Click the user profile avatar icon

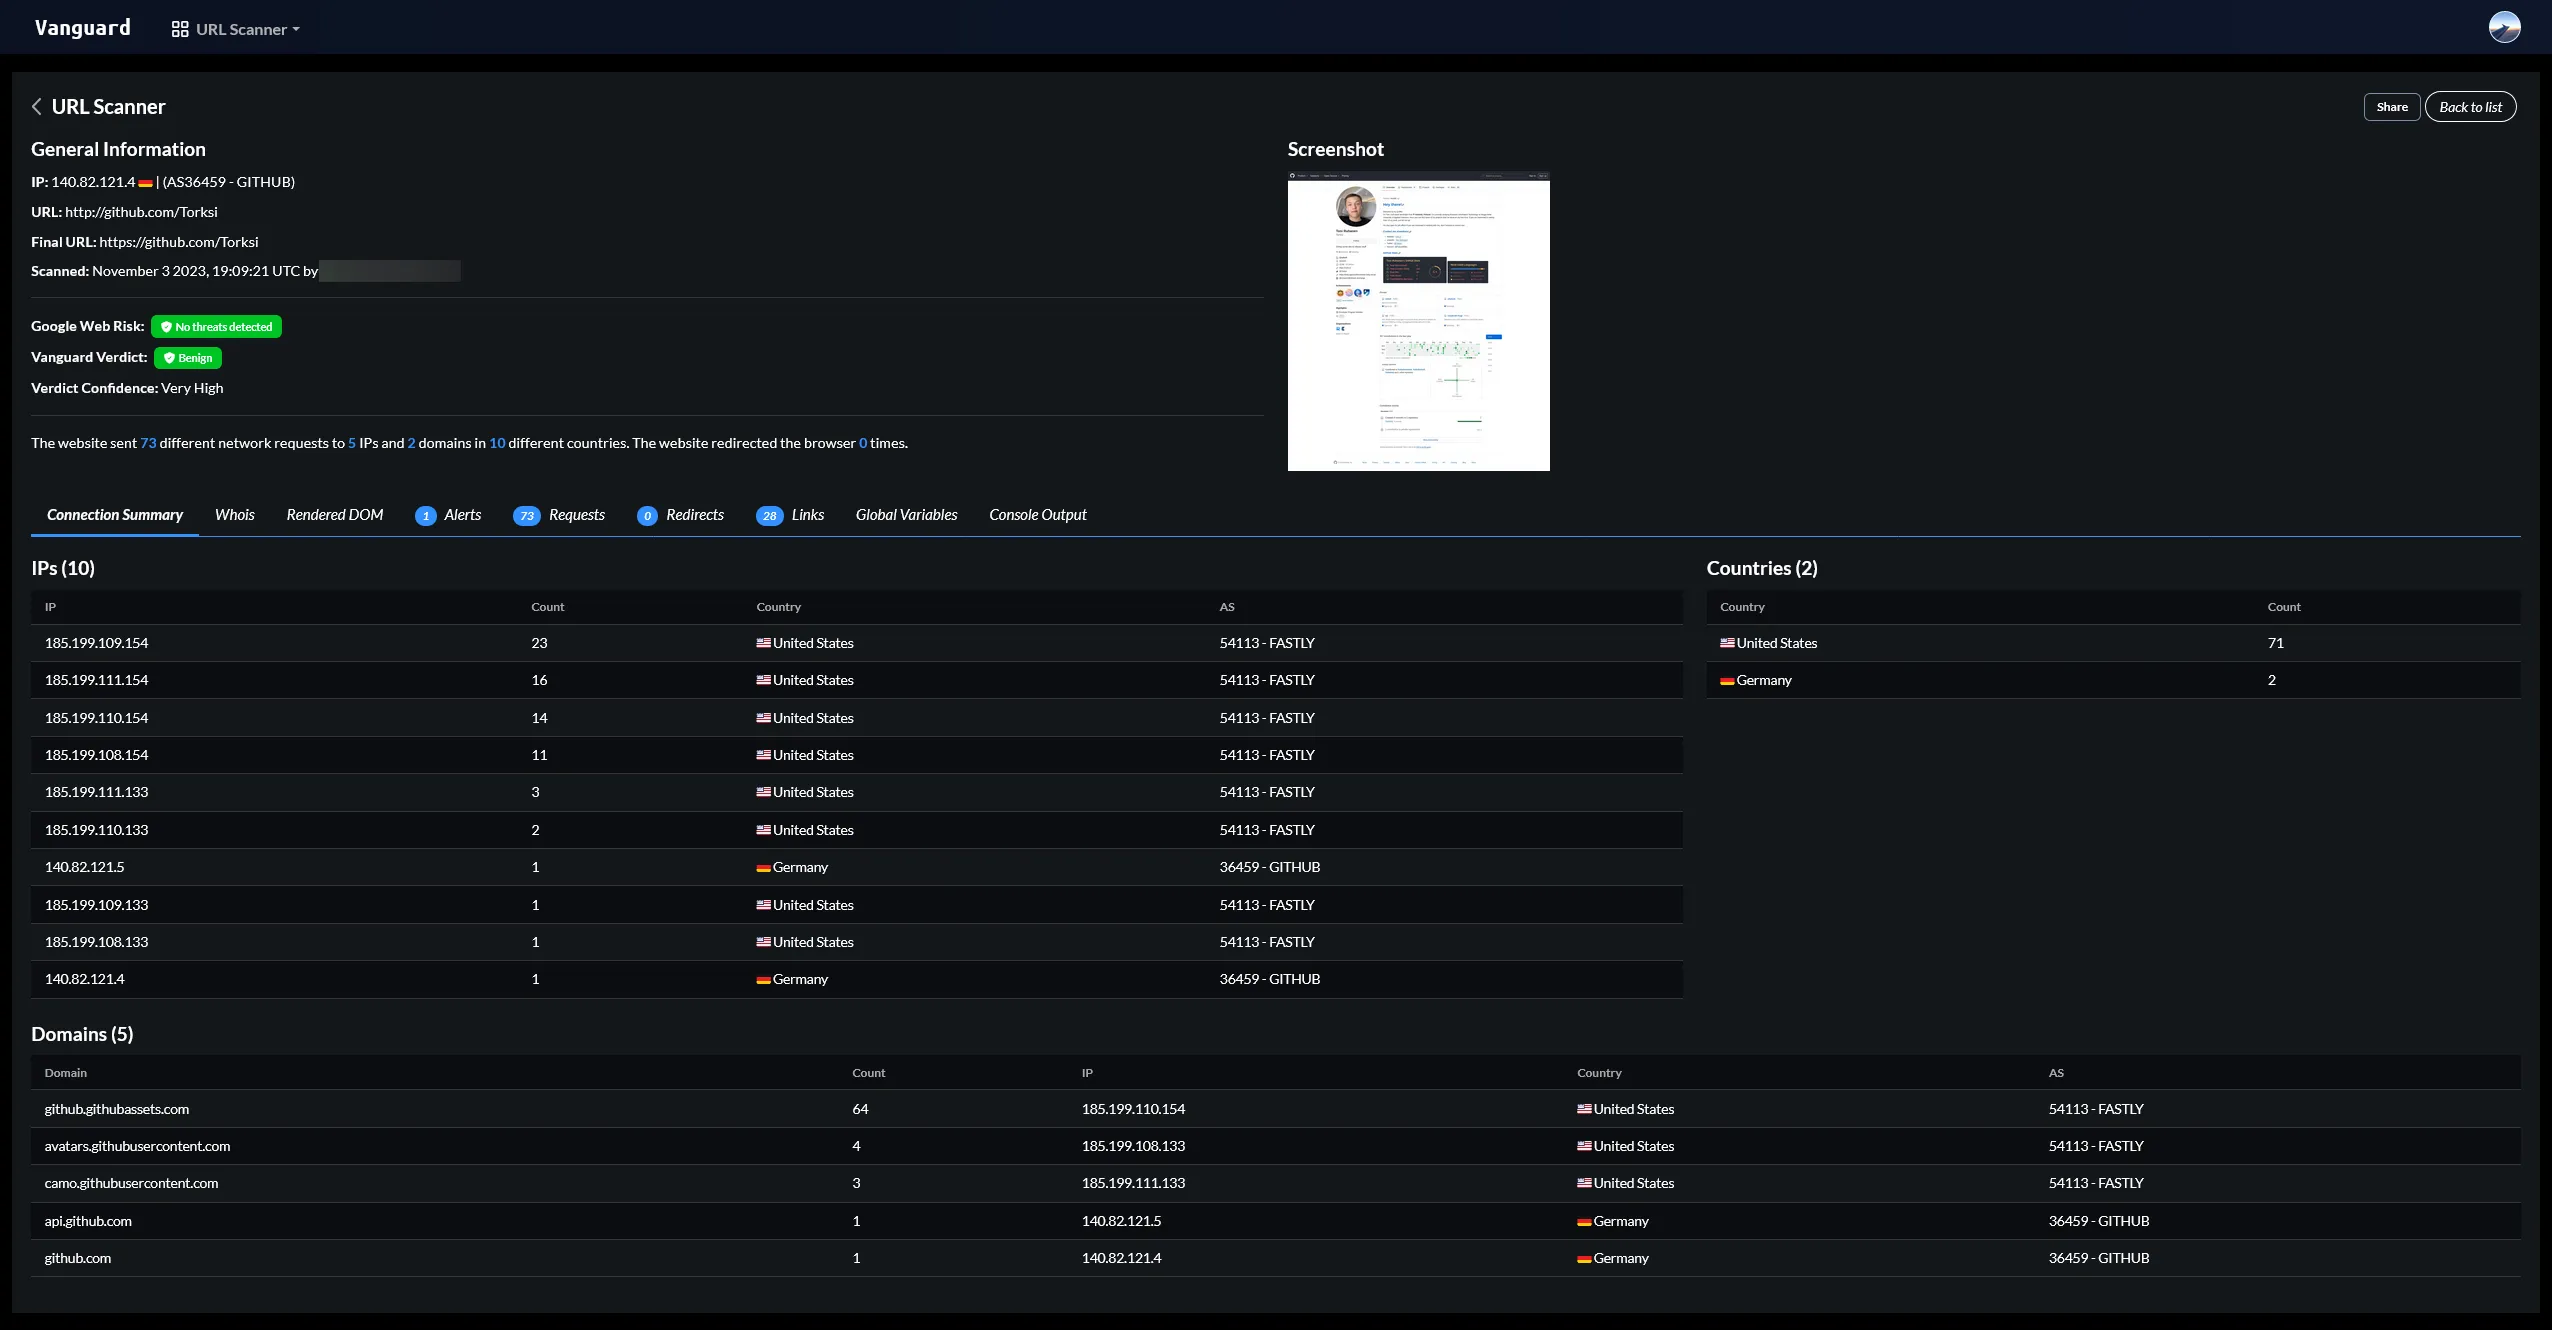click(2505, 27)
